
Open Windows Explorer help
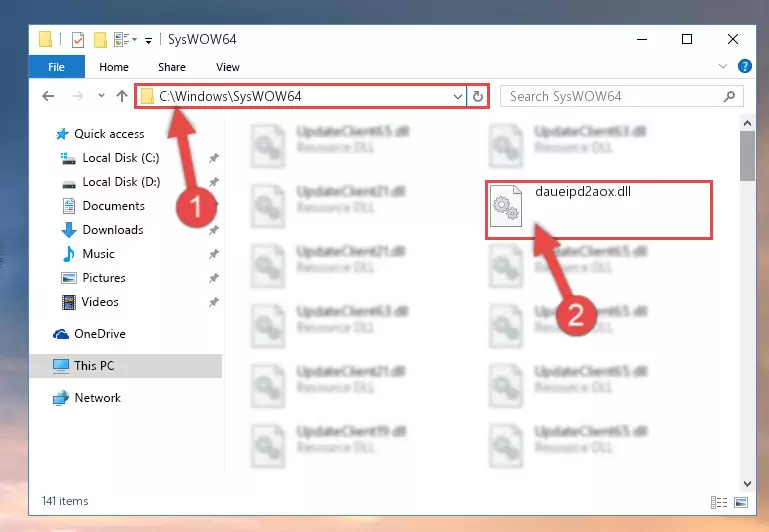click(x=744, y=66)
